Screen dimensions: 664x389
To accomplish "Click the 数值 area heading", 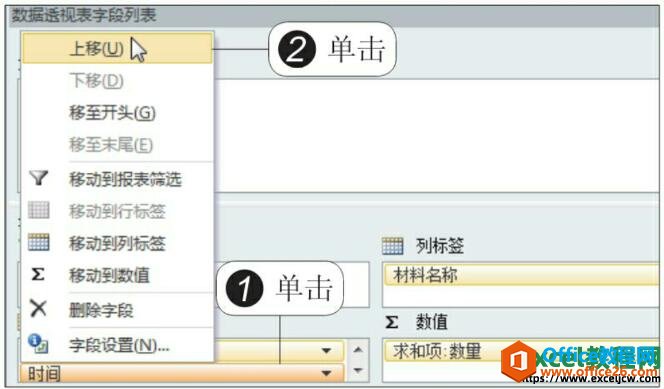I will tap(432, 322).
